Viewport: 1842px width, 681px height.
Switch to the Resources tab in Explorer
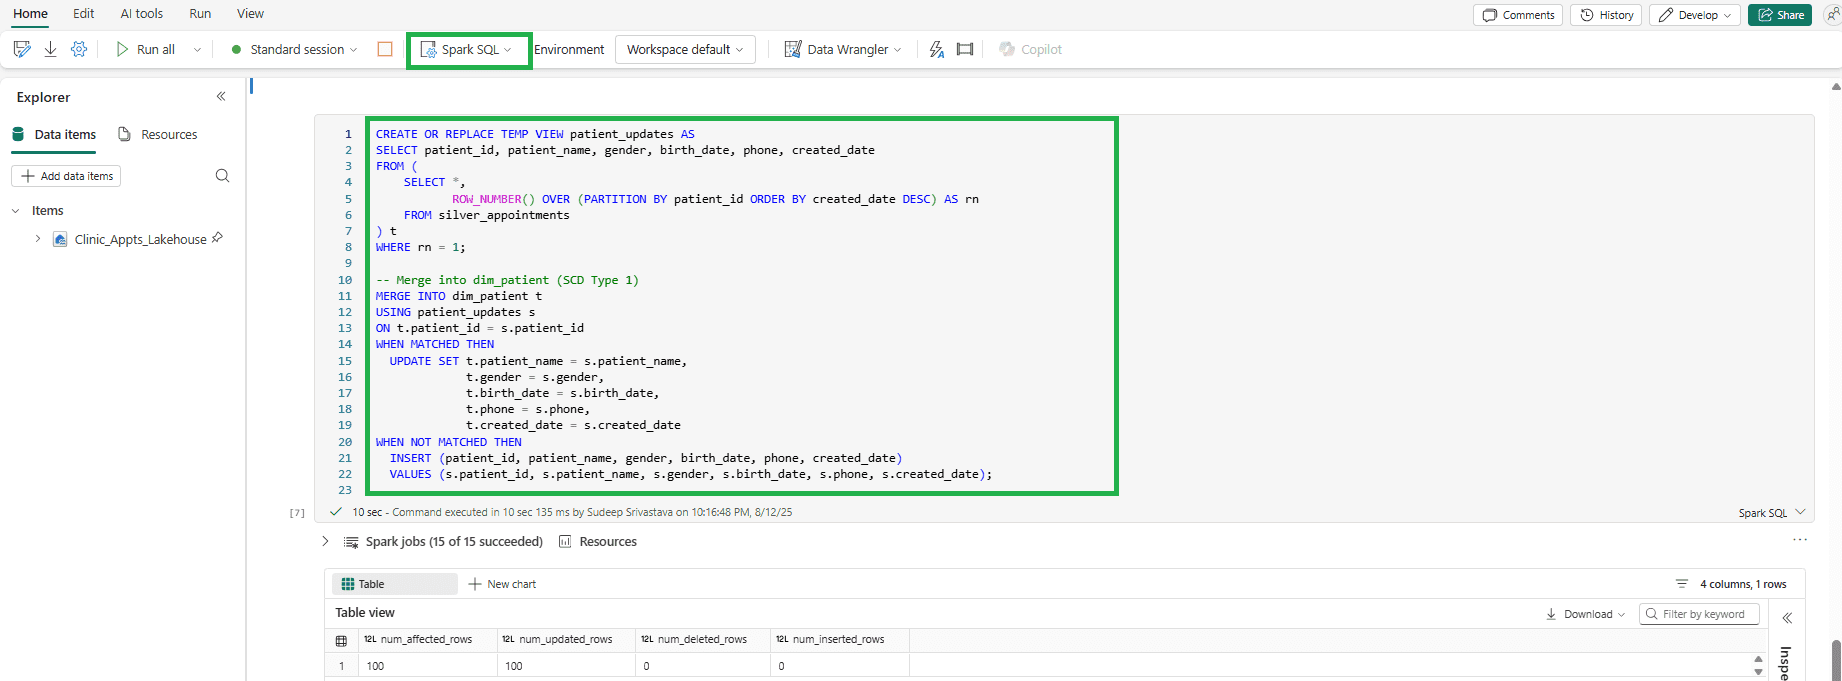click(x=158, y=134)
